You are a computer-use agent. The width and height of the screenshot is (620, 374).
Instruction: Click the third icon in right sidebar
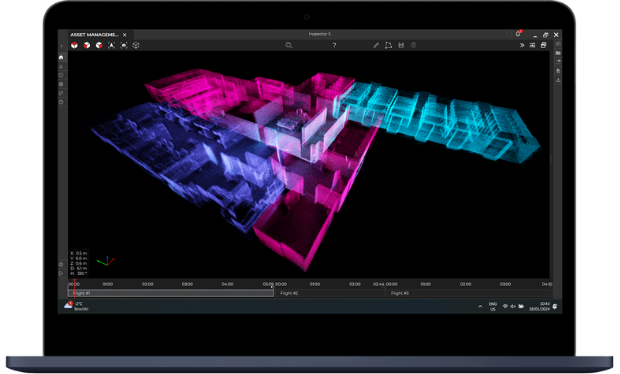click(558, 62)
